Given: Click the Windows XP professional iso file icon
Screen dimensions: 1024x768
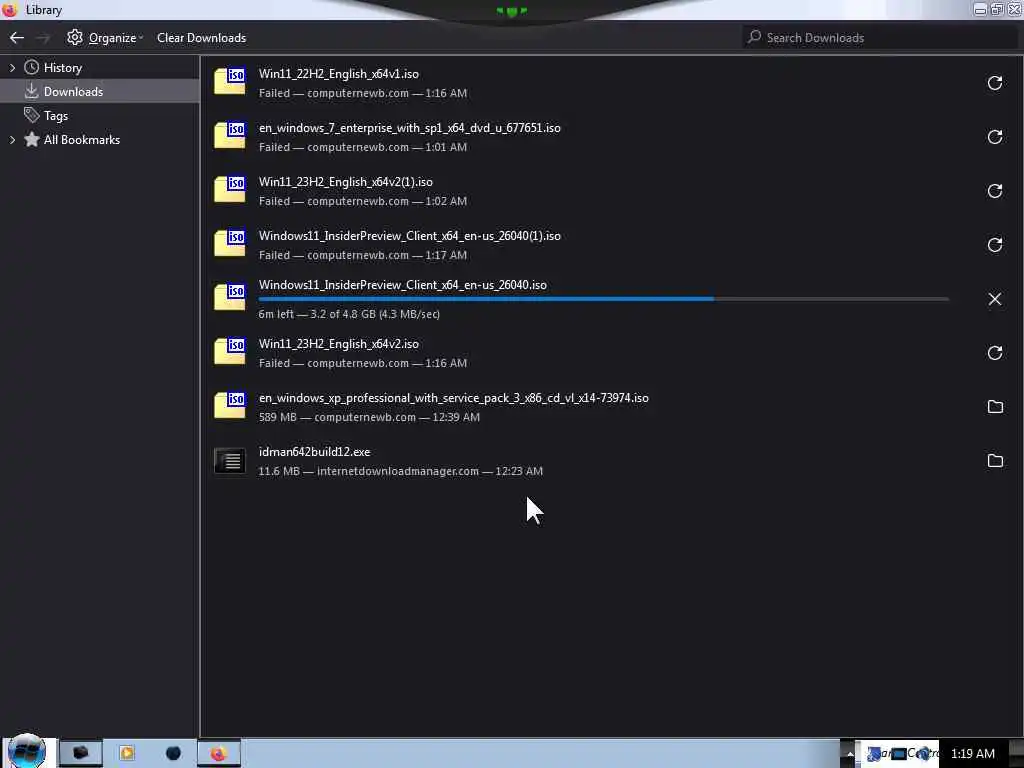Looking at the screenshot, I should point(230,406).
